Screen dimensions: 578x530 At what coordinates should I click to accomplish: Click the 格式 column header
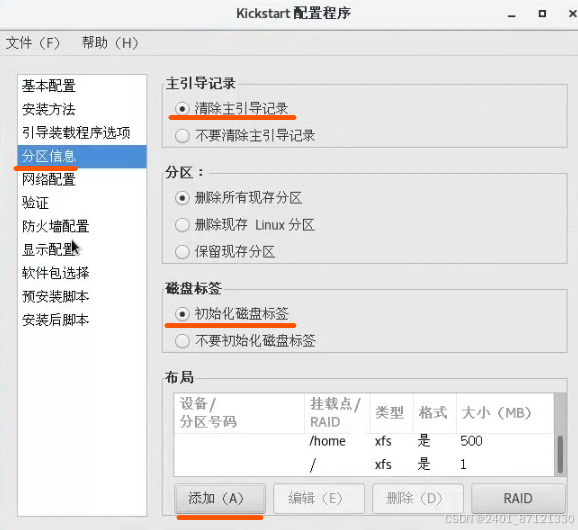click(x=435, y=413)
